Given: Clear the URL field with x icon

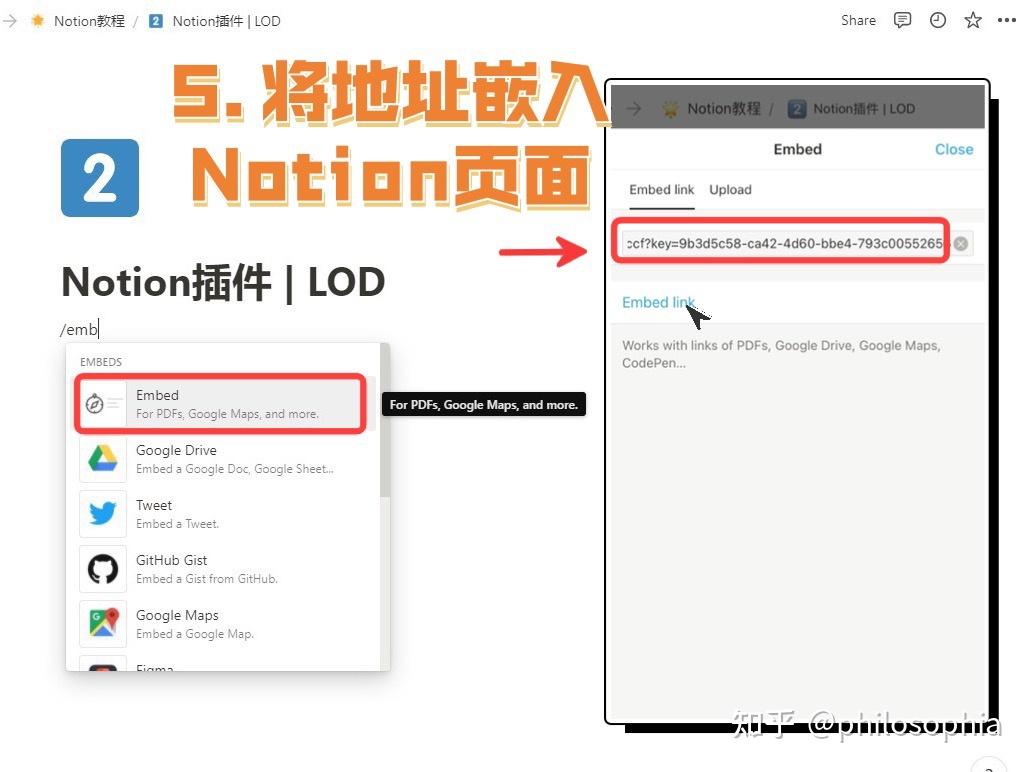Looking at the screenshot, I should tap(961, 243).
